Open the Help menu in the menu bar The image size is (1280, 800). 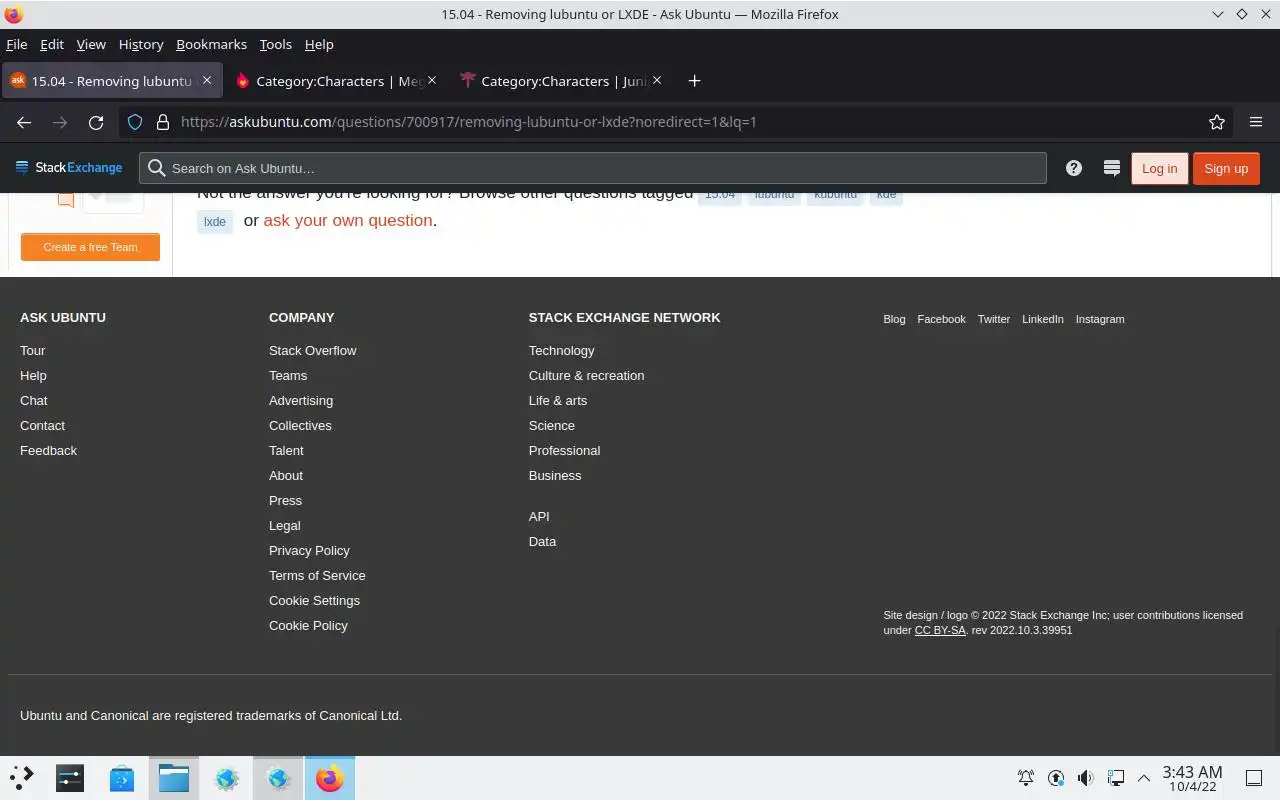click(x=319, y=44)
